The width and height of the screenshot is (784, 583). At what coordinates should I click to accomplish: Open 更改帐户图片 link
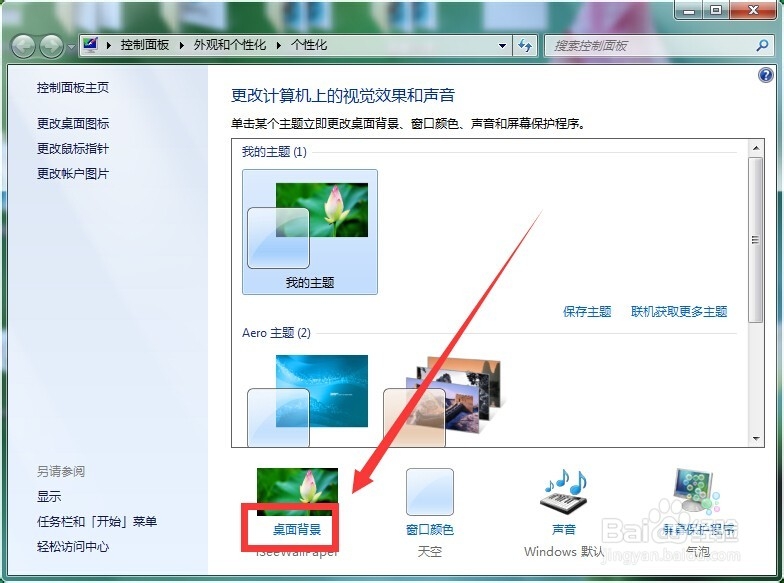[73, 174]
